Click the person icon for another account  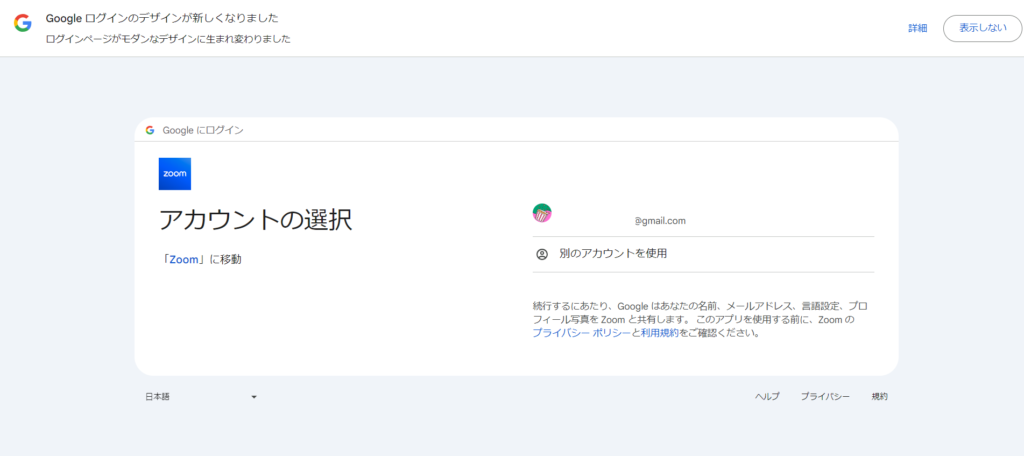tap(542, 254)
